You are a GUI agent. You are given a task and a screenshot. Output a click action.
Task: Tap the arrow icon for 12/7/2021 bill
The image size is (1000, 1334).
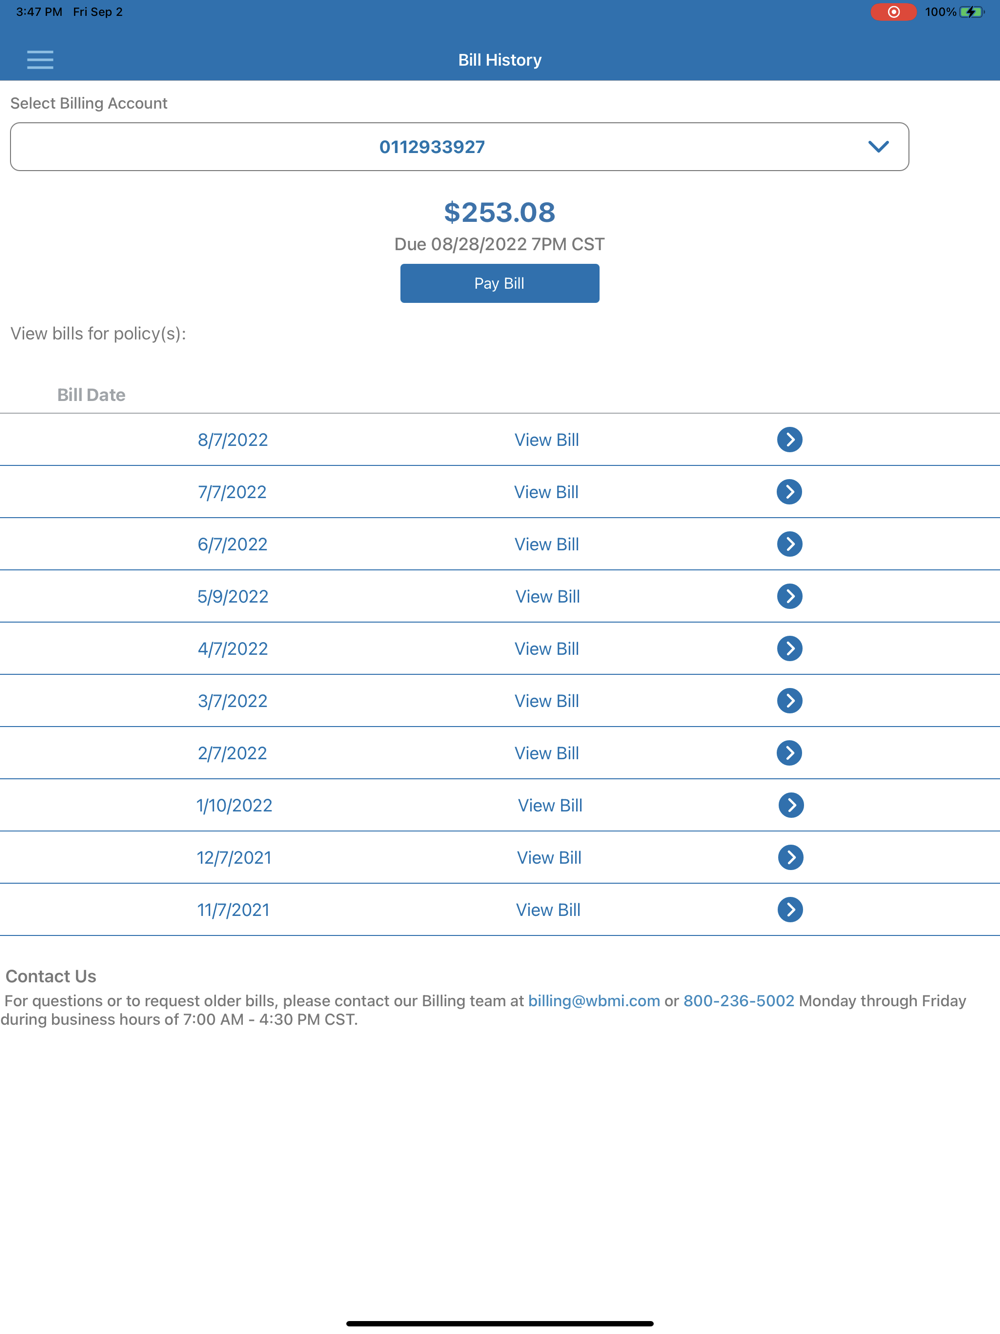point(790,857)
